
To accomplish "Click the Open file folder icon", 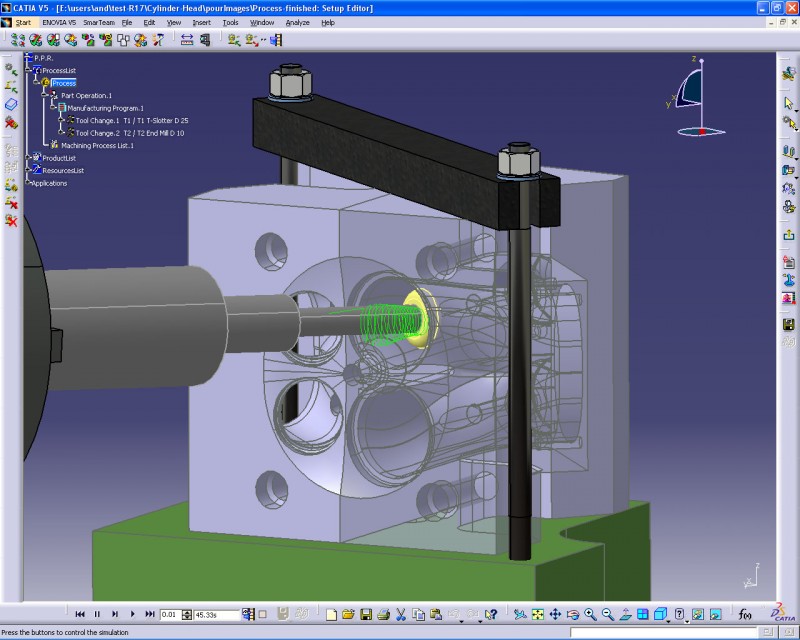I will tap(349, 614).
